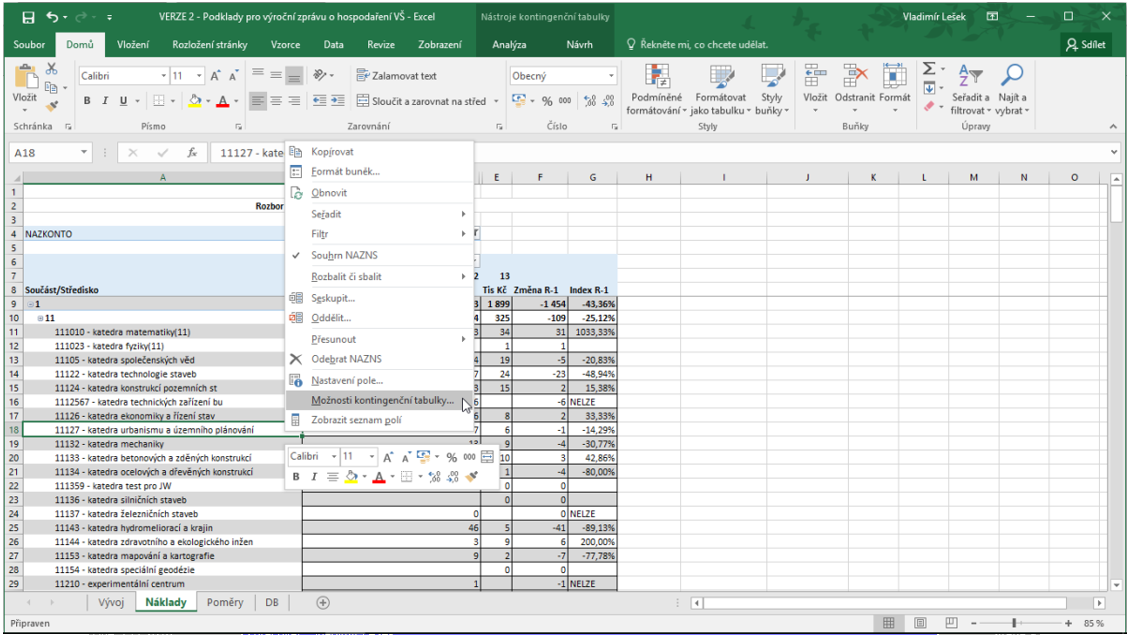Click Odebrat NAZNS in context menu
Viewport: 1129px width, 635px height.
[379, 359]
